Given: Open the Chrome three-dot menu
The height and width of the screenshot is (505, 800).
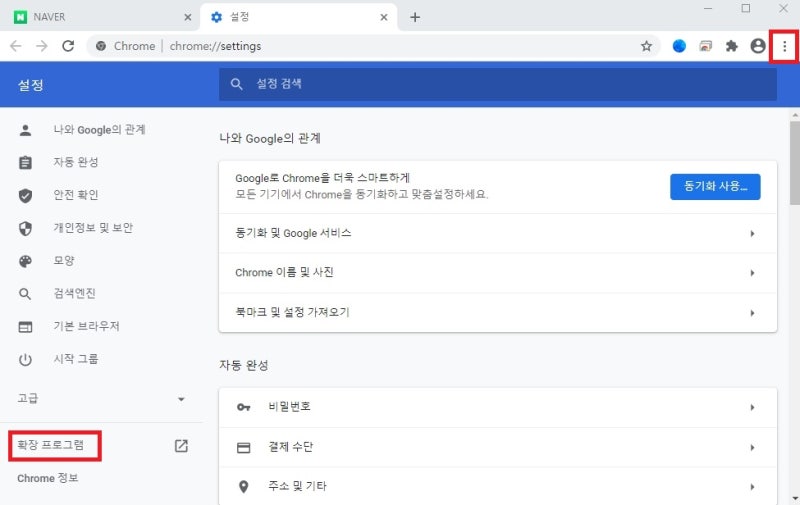Looking at the screenshot, I should [x=784, y=46].
